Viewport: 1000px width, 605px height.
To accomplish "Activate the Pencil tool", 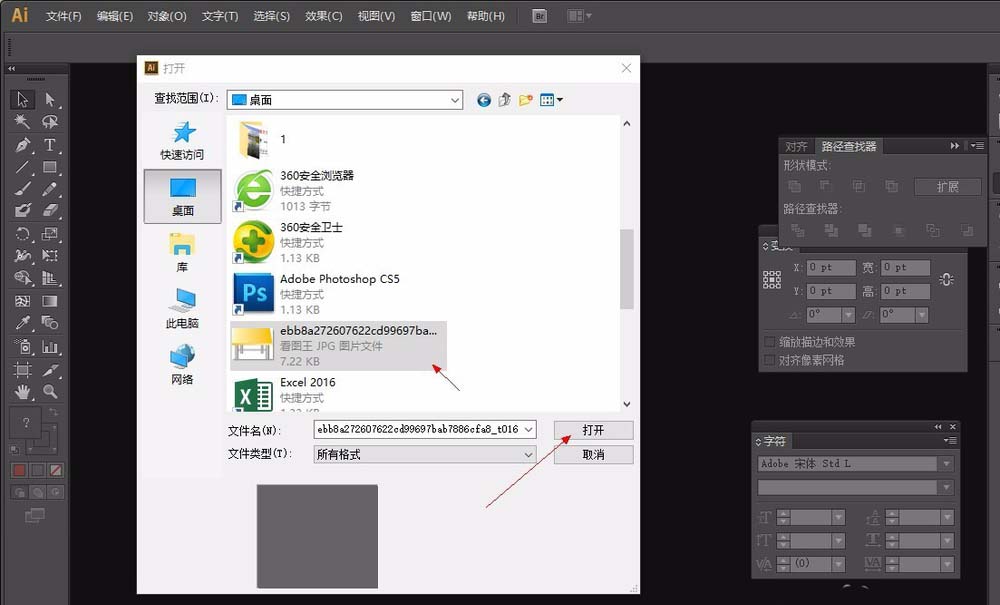I will click(x=50, y=189).
